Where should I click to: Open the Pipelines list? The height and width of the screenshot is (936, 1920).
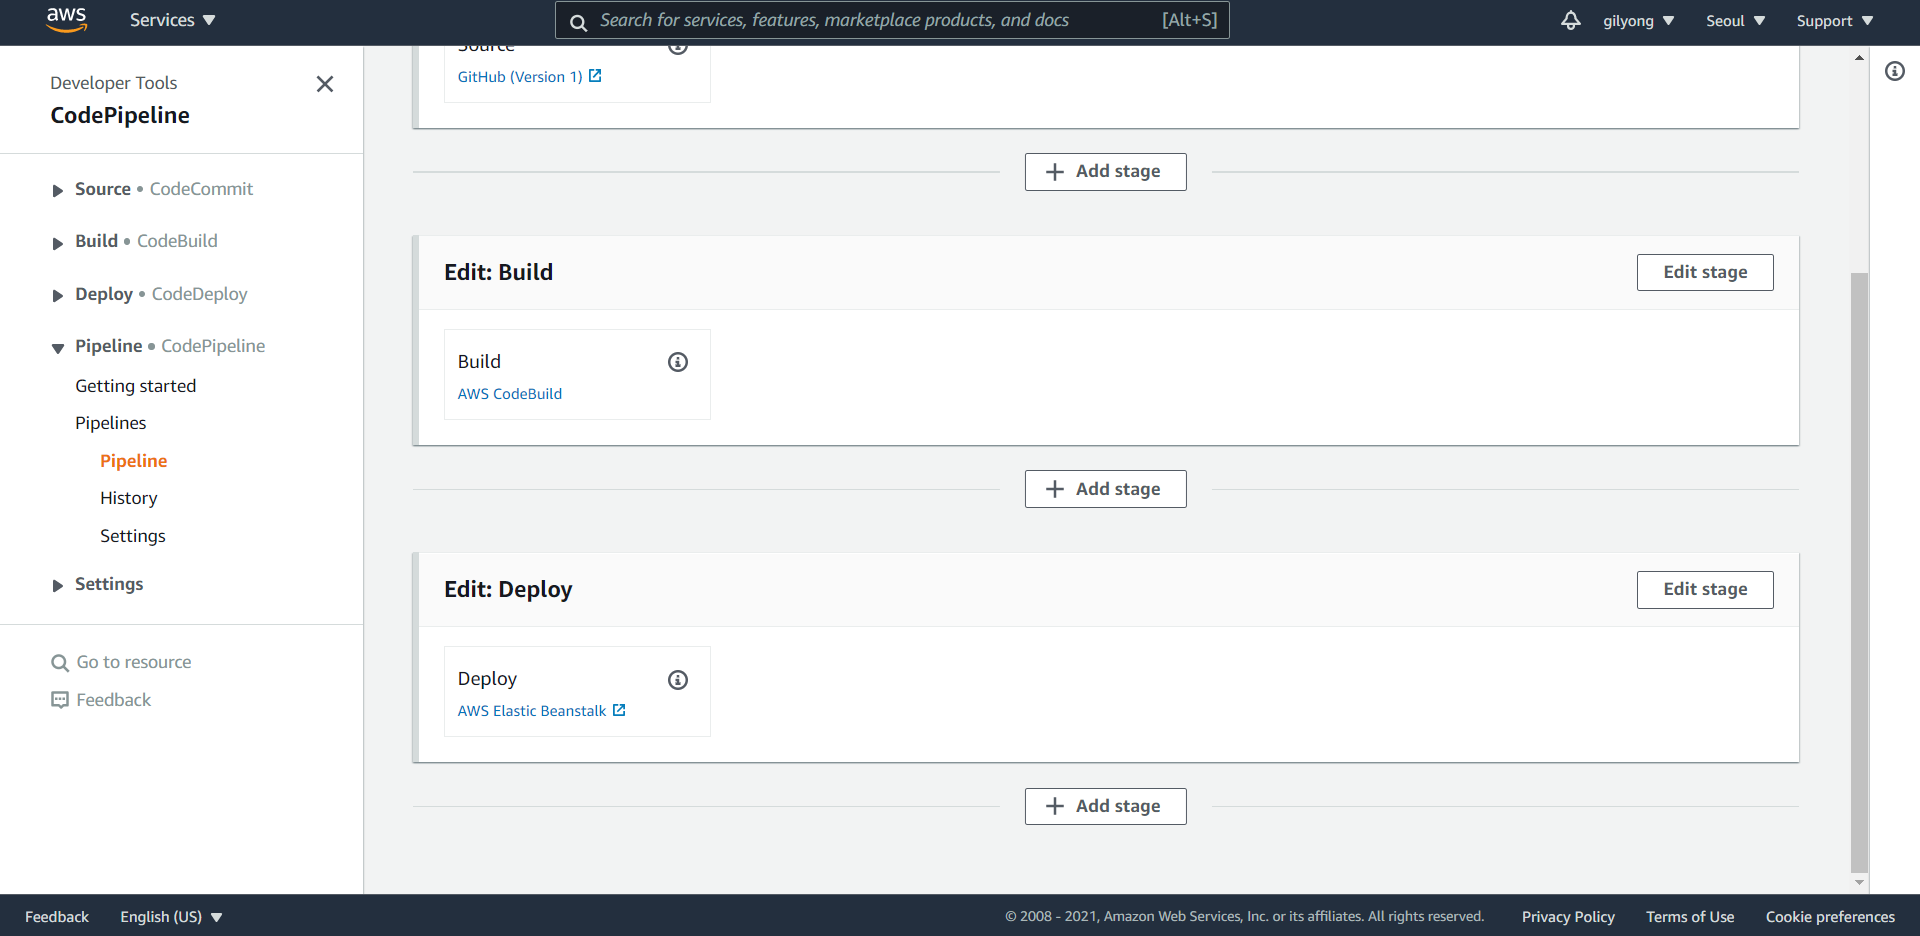[x=110, y=423]
